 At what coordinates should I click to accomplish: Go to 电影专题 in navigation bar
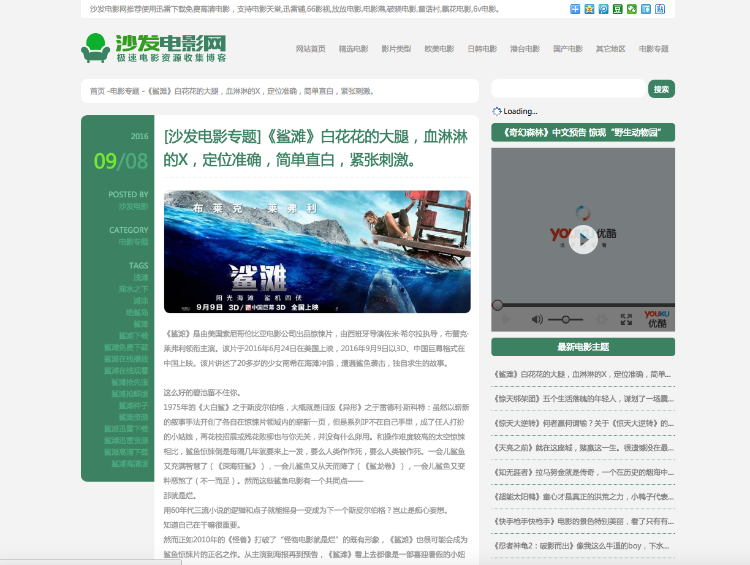[653, 49]
